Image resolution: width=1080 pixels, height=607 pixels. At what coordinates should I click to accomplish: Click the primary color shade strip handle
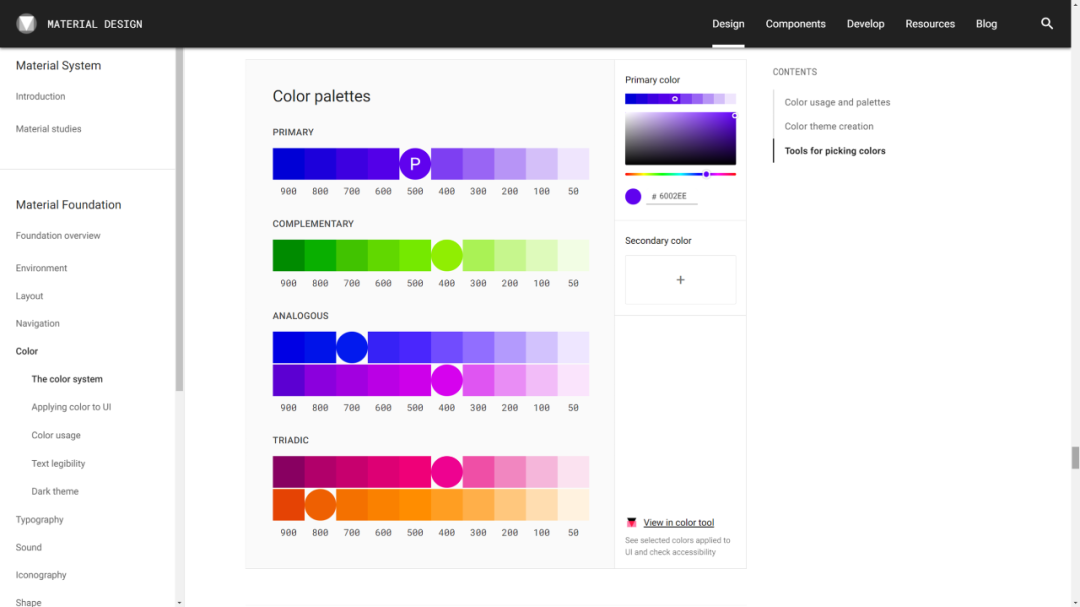click(x=675, y=99)
